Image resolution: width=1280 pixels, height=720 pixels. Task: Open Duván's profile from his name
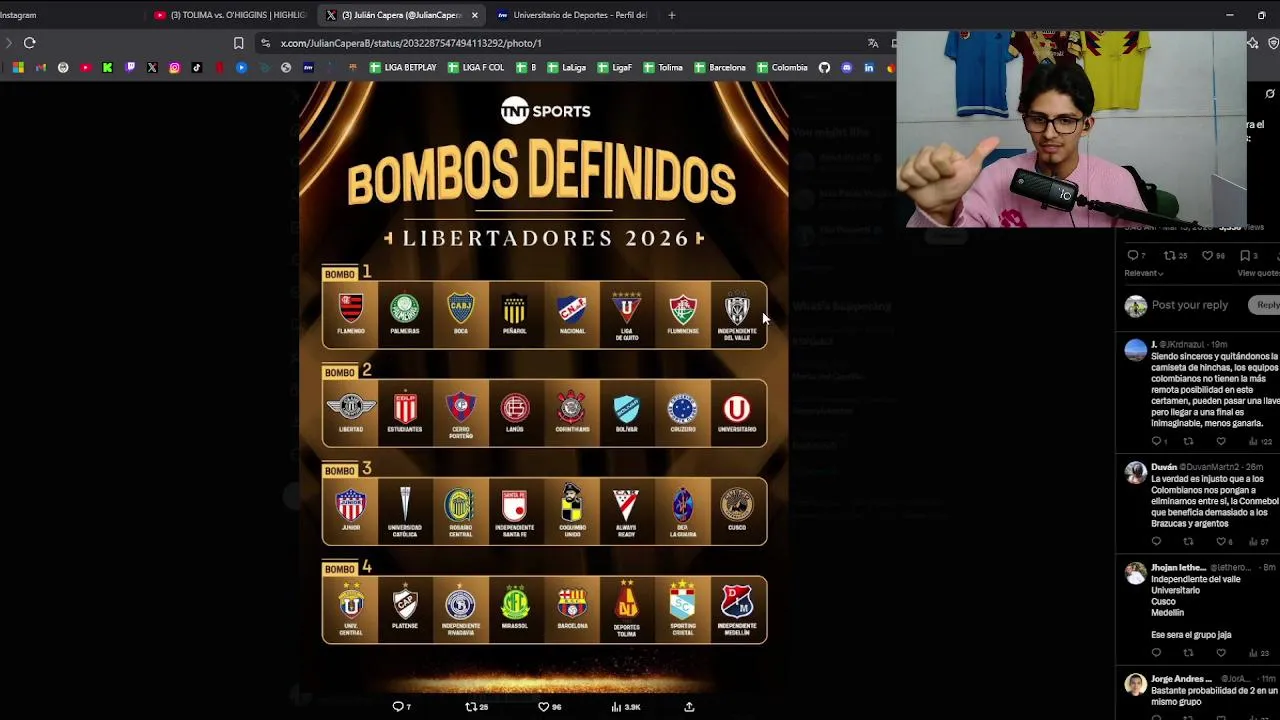1164,467
